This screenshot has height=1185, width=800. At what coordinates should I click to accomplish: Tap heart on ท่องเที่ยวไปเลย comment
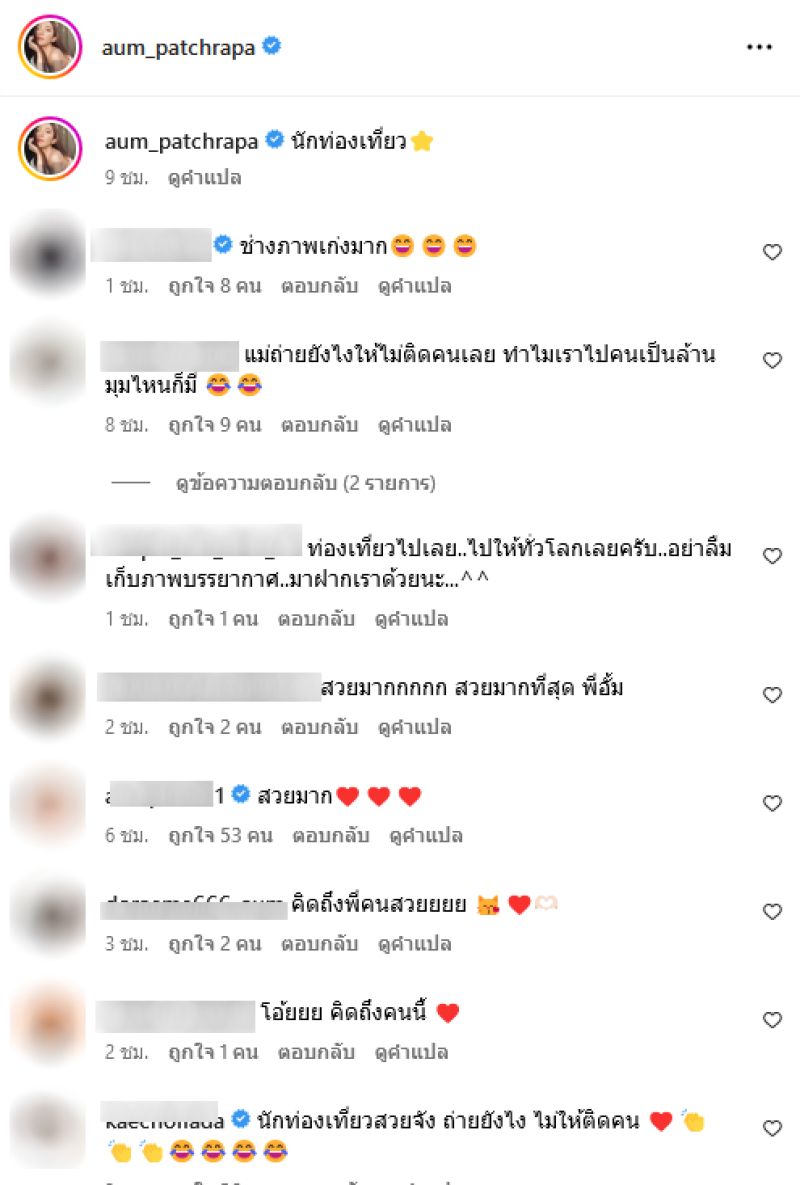772,555
